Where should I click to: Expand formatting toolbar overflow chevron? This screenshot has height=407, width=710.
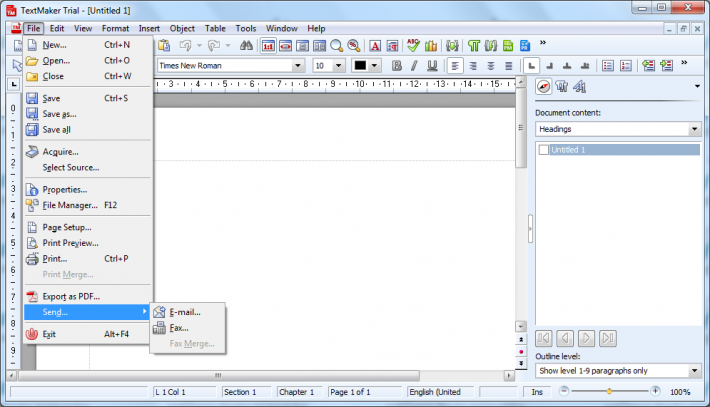pyautogui.click(x=684, y=62)
